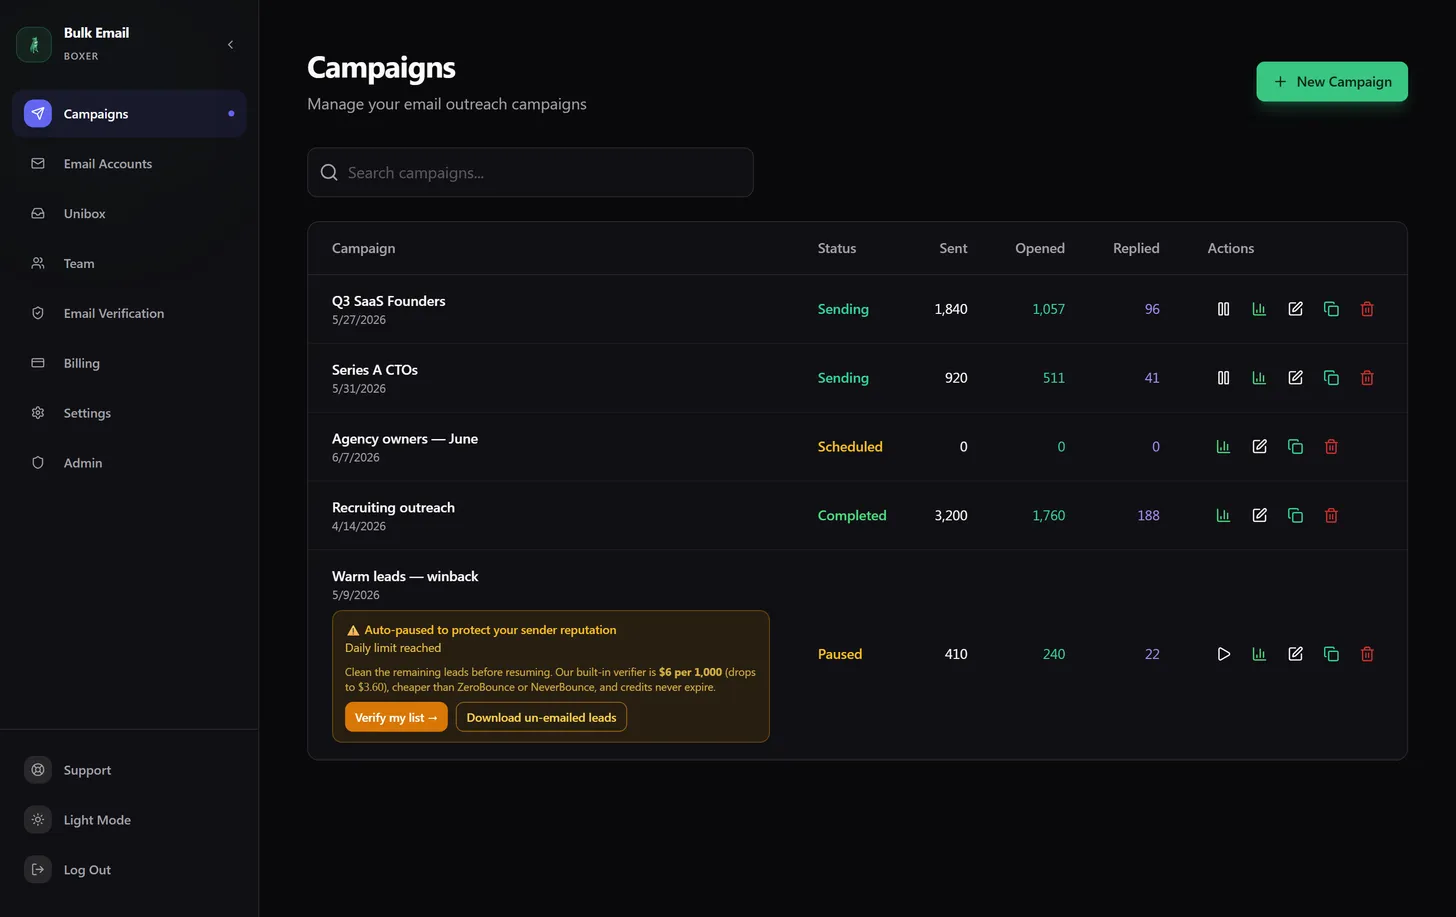
Task: Pause the Series A CTOs campaign
Action: tap(1223, 378)
